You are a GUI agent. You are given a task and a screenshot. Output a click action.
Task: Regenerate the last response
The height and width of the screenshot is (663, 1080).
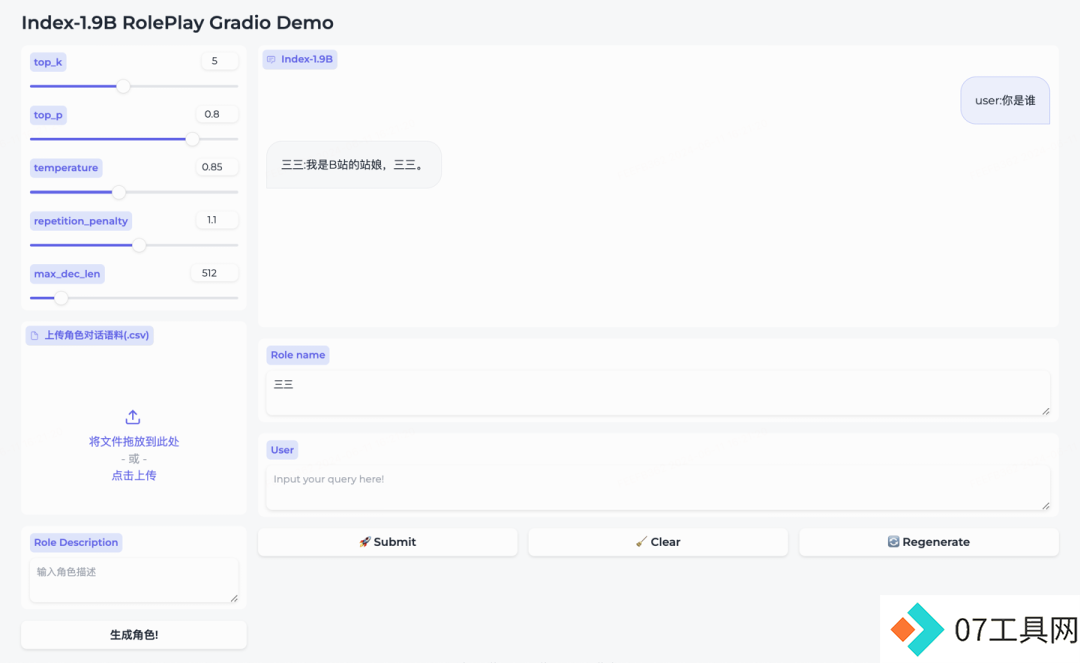928,542
